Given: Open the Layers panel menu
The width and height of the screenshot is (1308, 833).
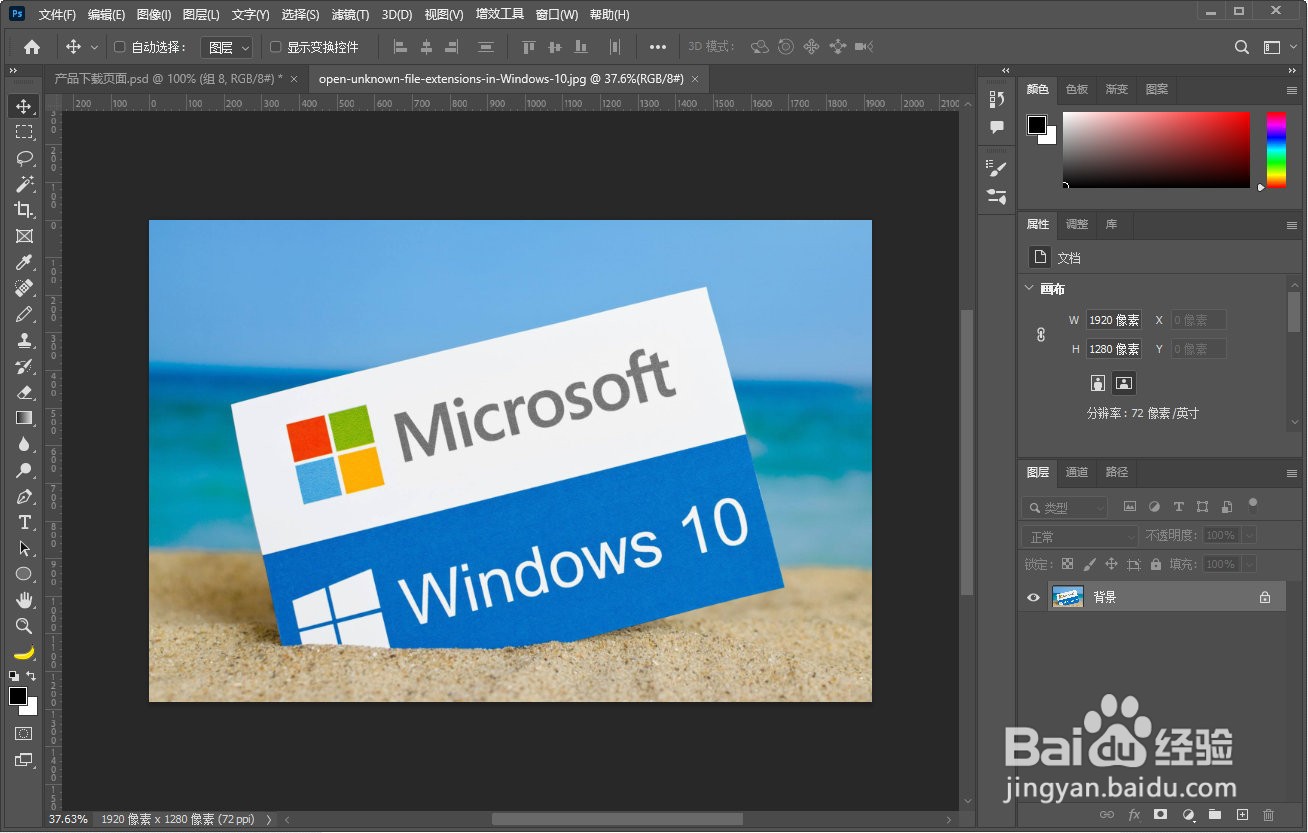Looking at the screenshot, I should pos(1292,473).
